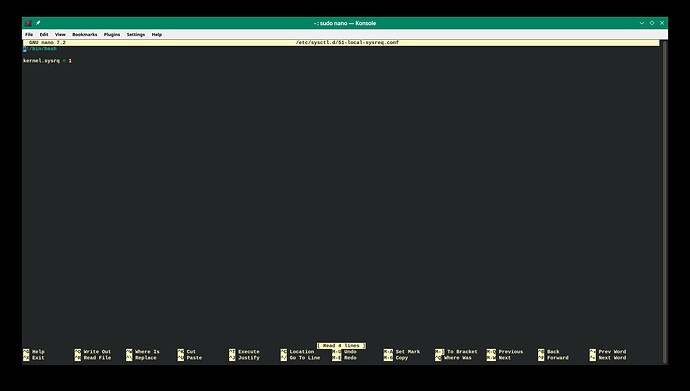Click the nano 'To Bracket' shortcut label

click(x=462, y=352)
